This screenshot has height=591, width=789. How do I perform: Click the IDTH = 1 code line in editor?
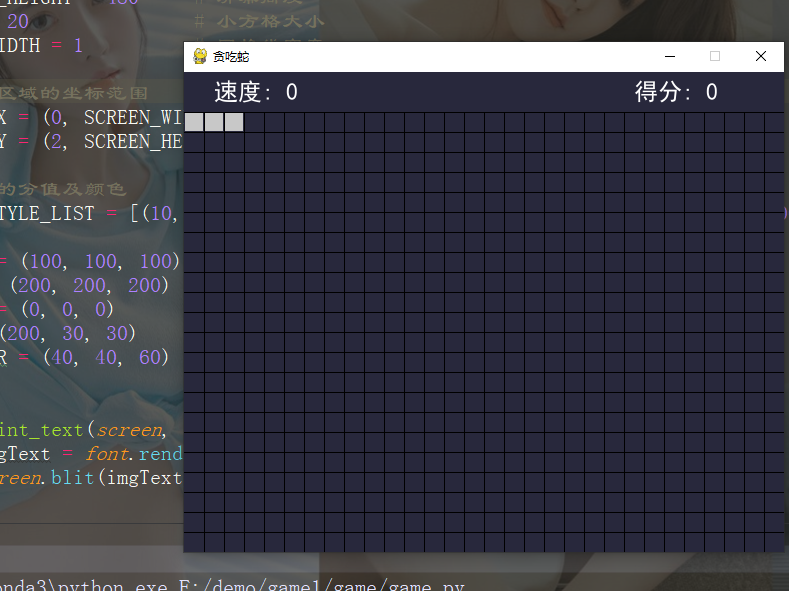pos(41,46)
